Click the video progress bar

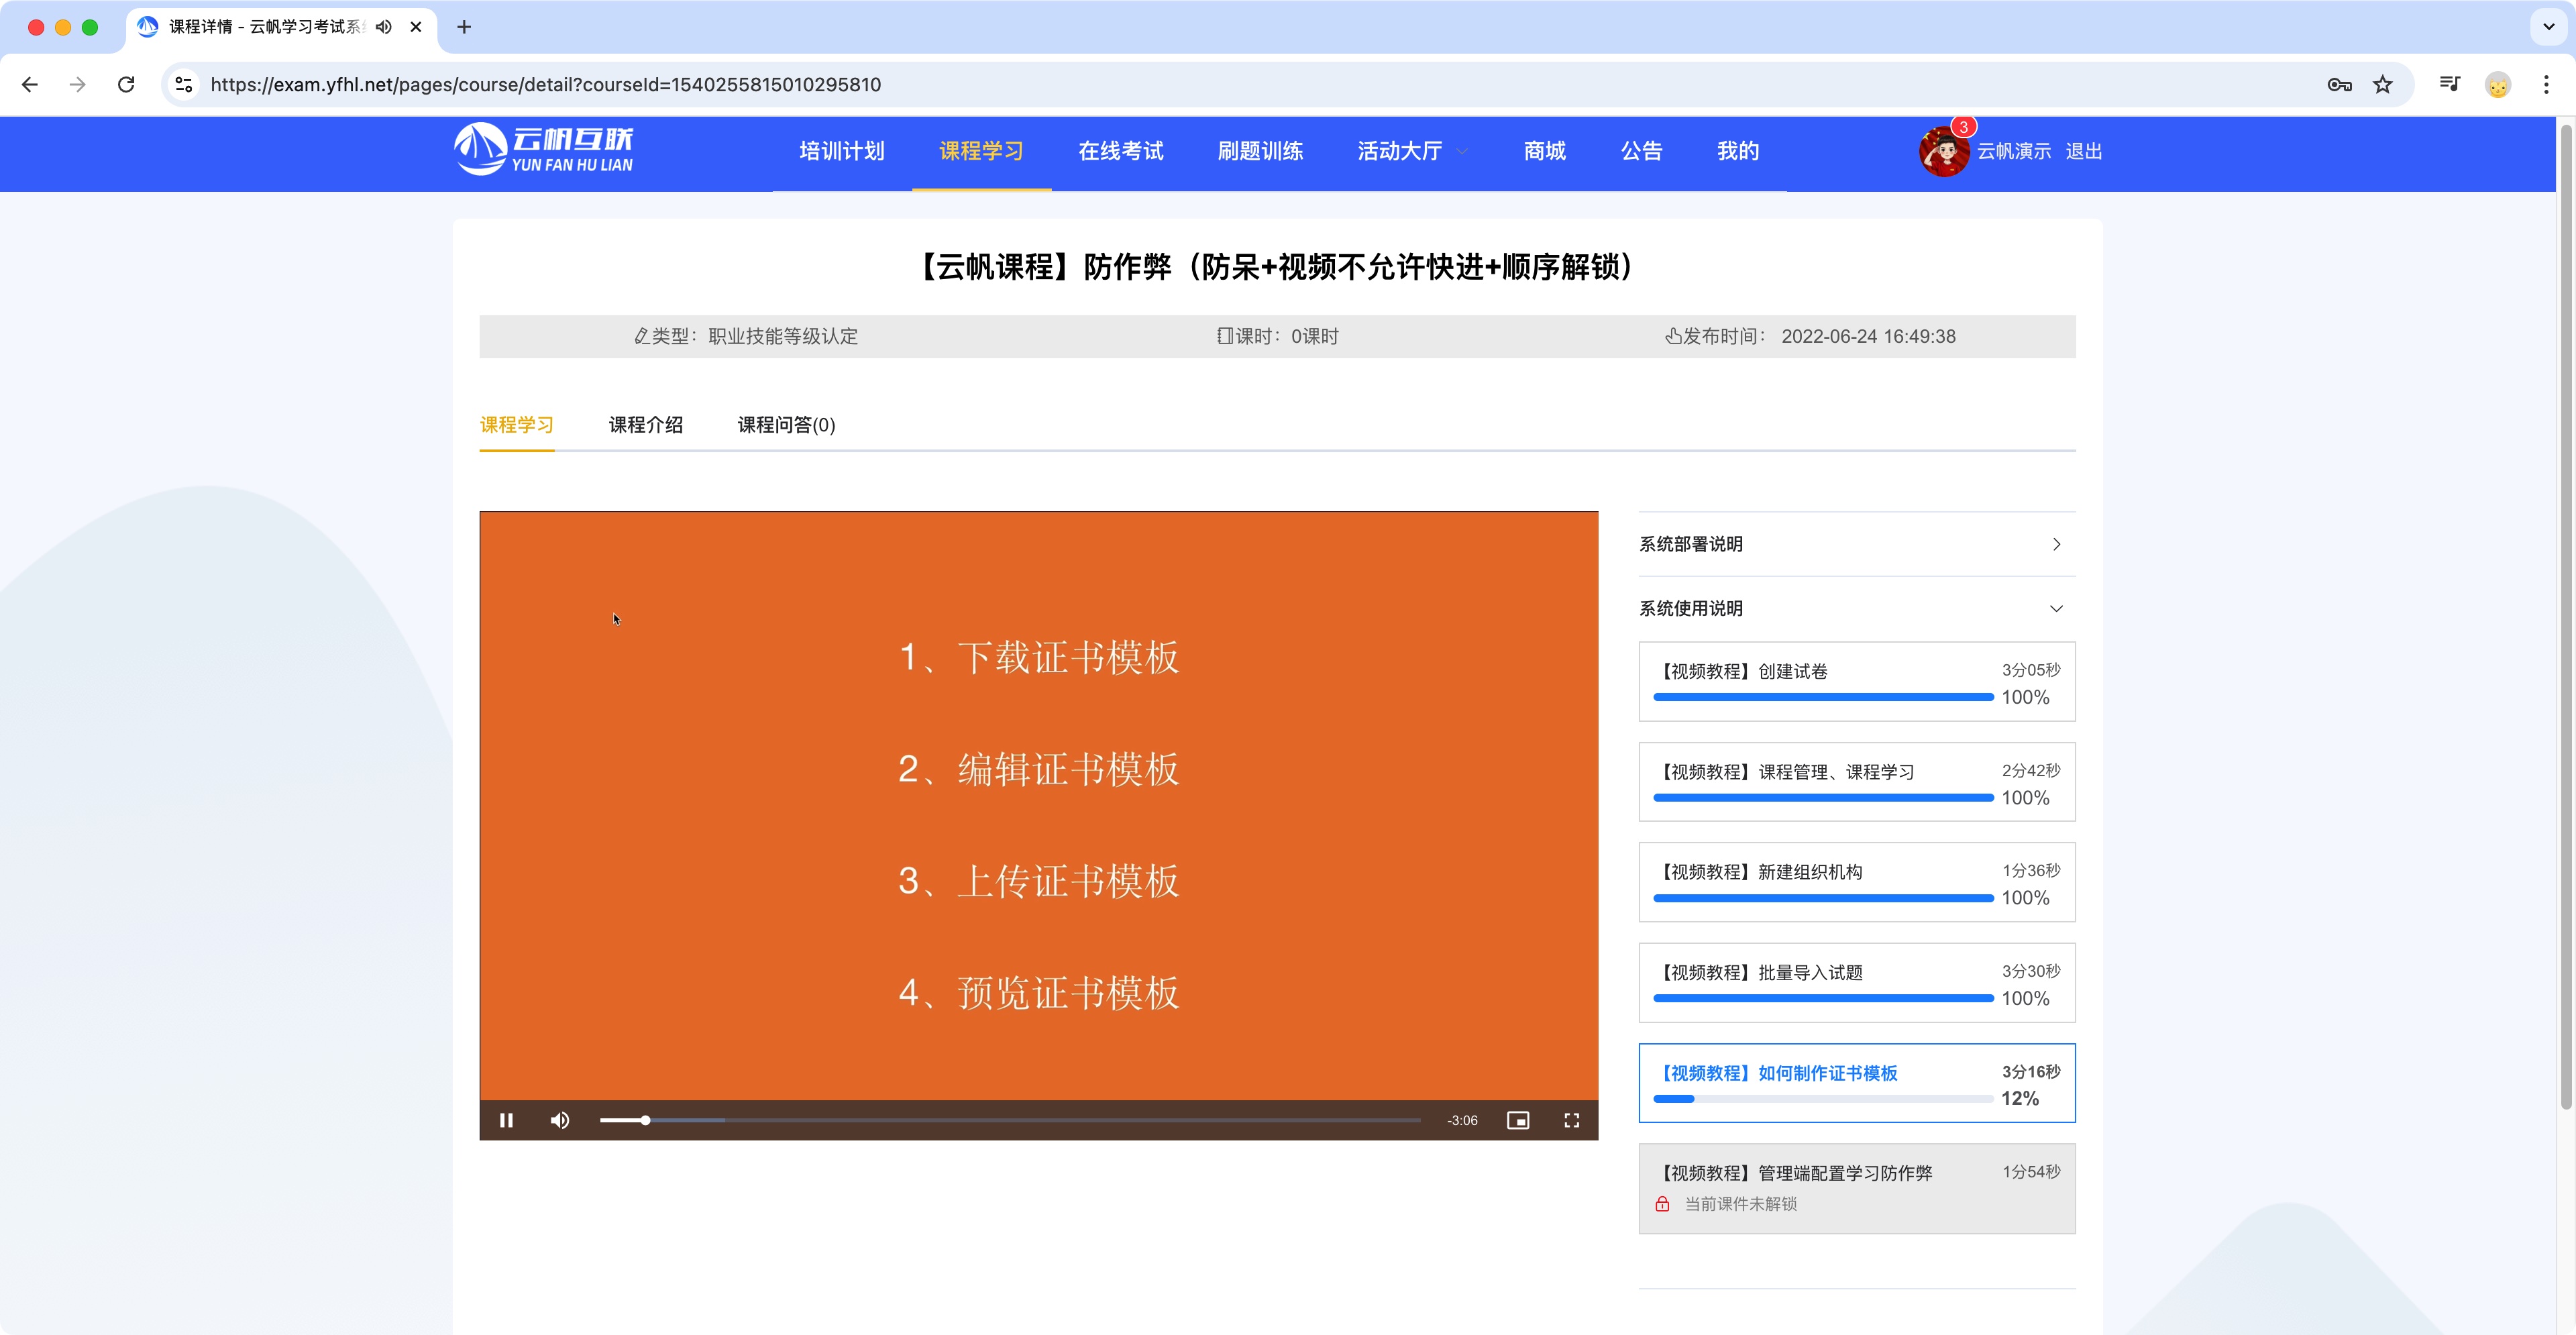pyautogui.click(x=1000, y=1120)
